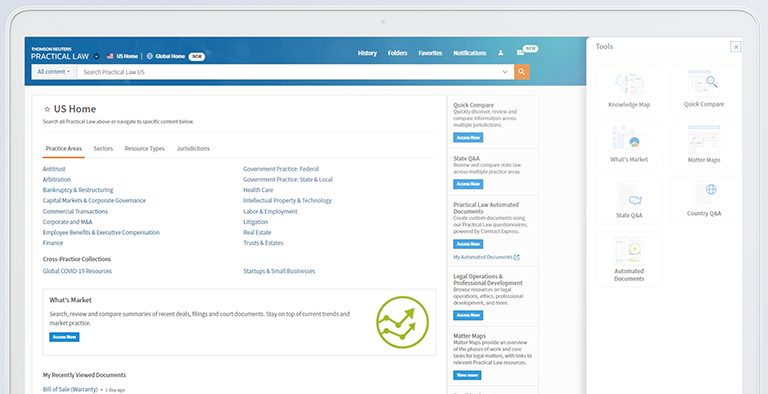
Task: Open Matter Maps from Tools panel
Action: tap(703, 145)
